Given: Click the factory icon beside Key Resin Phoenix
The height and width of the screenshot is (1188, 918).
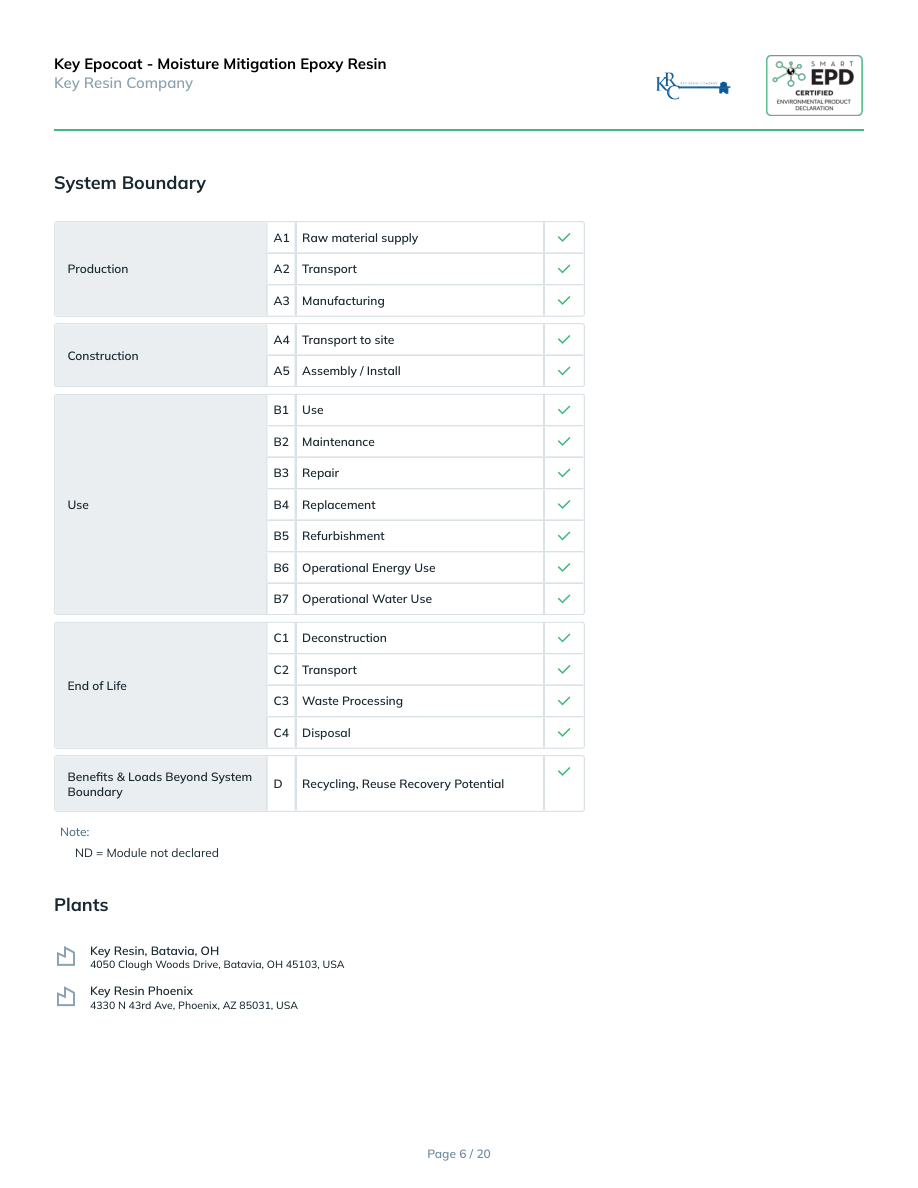Looking at the screenshot, I should [x=66, y=997].
